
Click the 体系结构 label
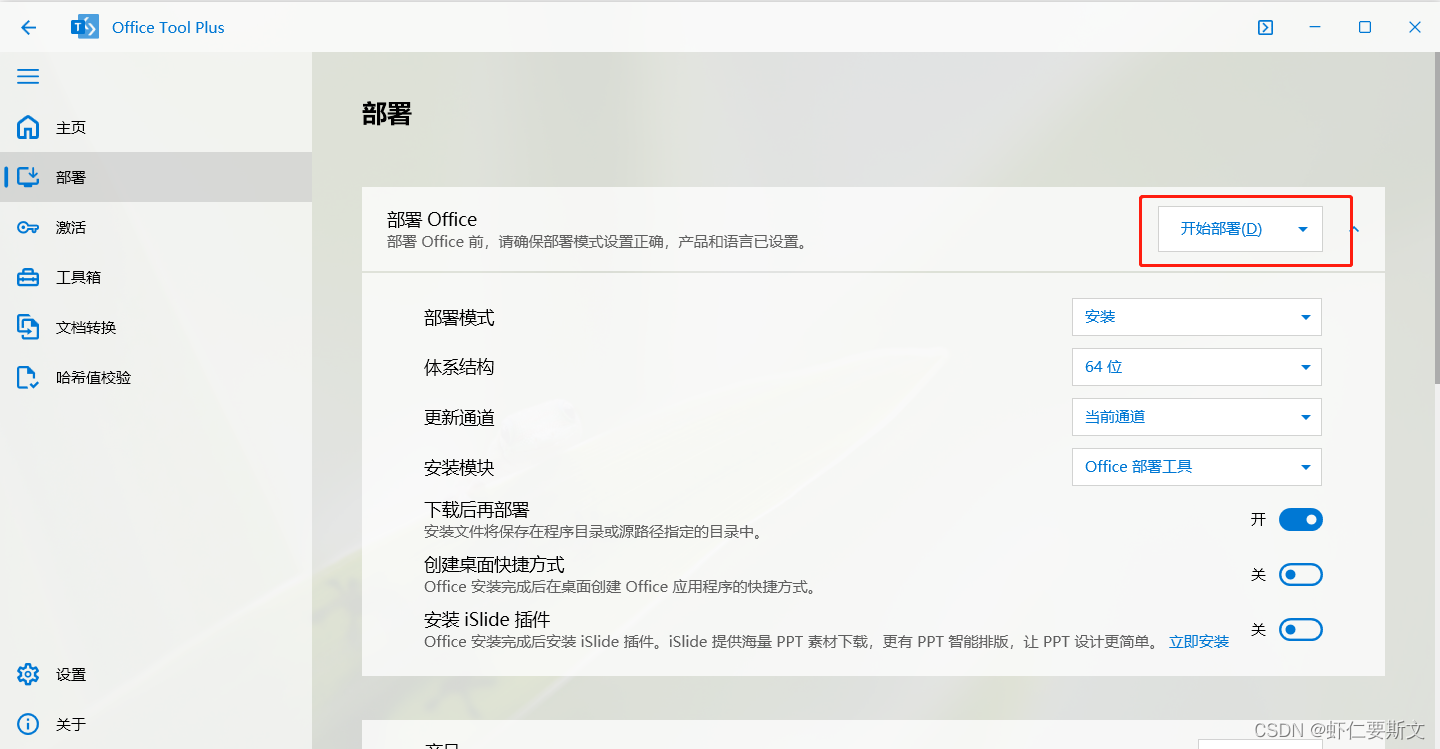point(459,368)
